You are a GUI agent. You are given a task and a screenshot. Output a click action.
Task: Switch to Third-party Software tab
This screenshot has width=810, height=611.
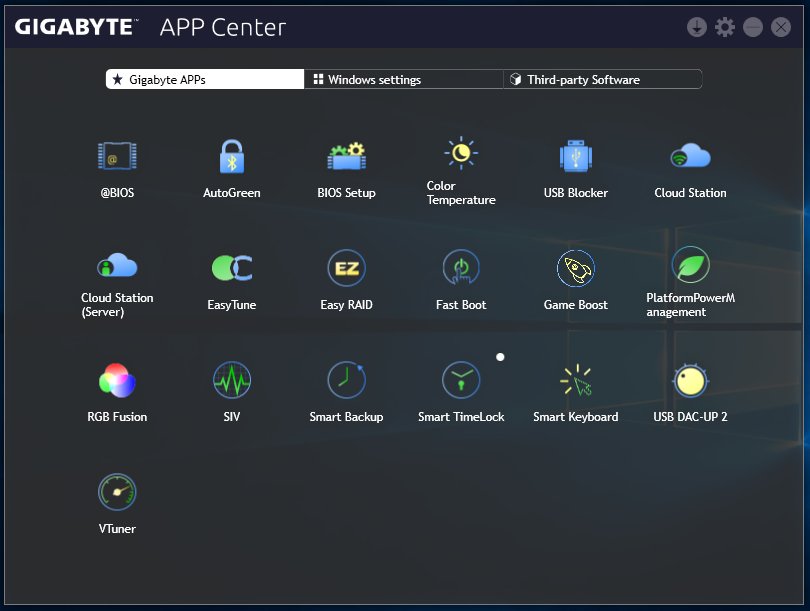click(x=602, y=79)
